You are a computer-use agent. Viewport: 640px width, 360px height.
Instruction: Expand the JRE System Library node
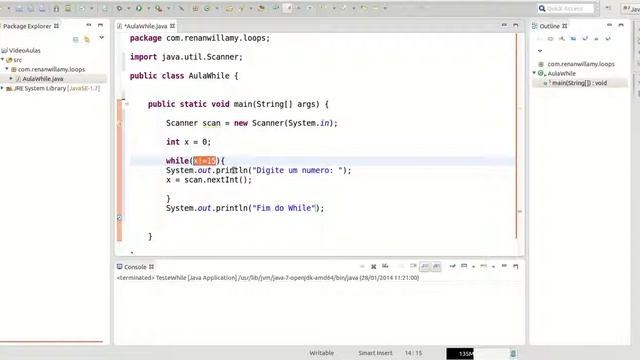2,88
